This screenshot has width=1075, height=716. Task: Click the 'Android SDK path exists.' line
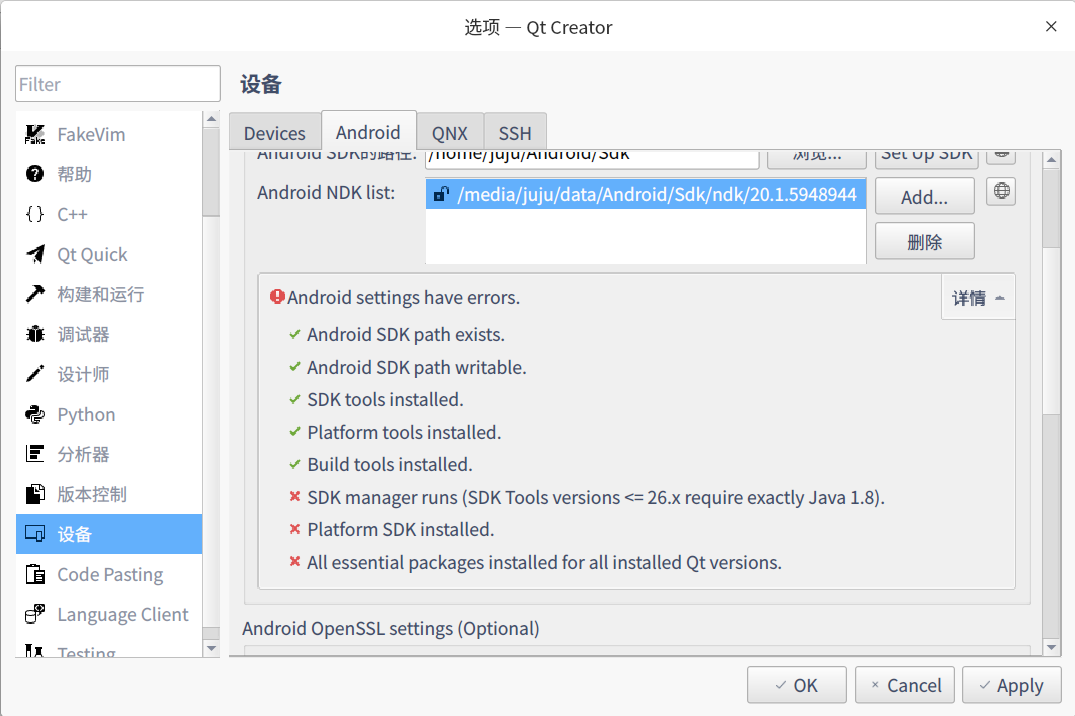point(406,335)
